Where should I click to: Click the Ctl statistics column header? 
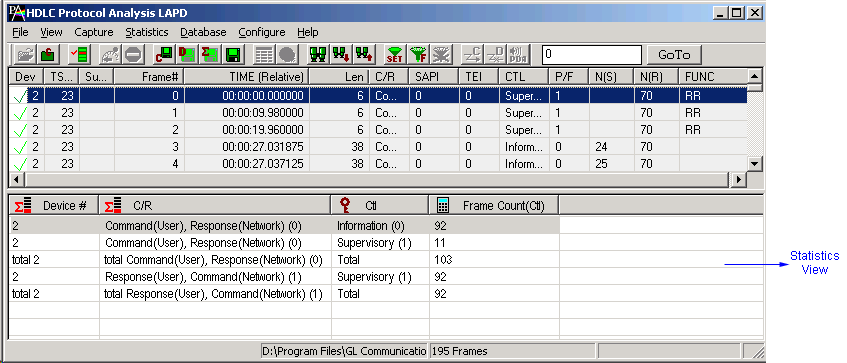click(380, 205)
